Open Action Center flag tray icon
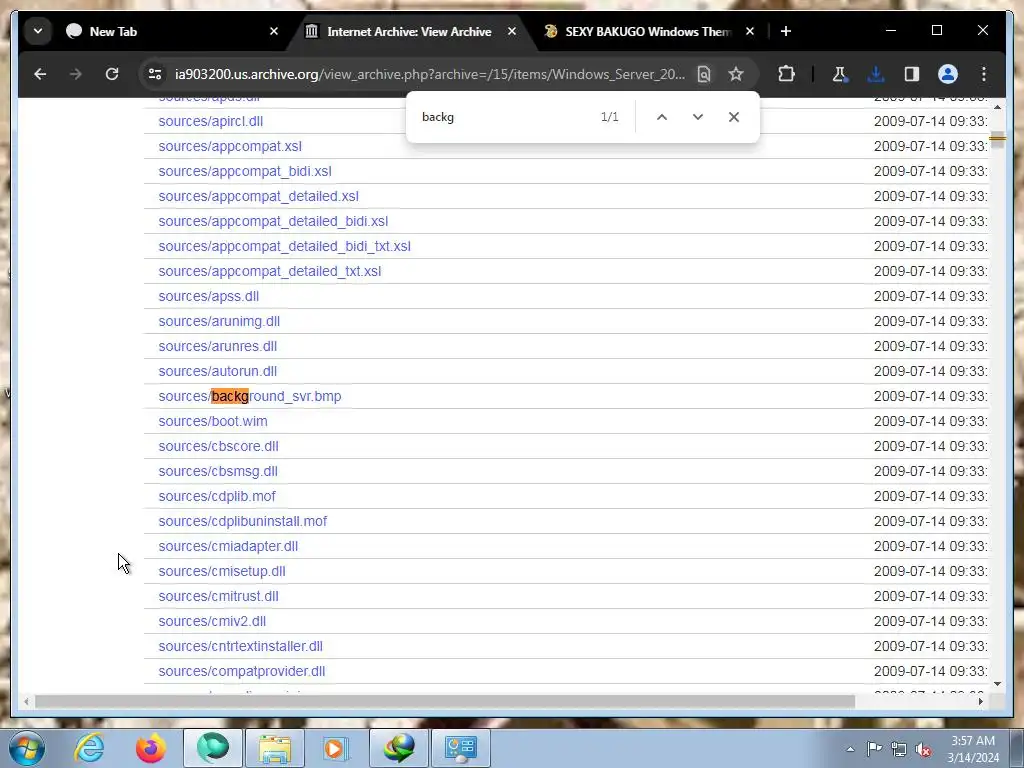The image size is (1024, 768). point(874,750)
